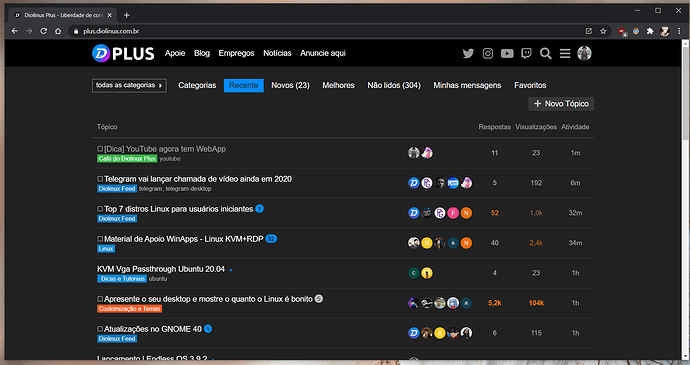Tick checkbox for Apresente o seu desktop topic
This screenshot has width=690, height=365.
point(100,299)
